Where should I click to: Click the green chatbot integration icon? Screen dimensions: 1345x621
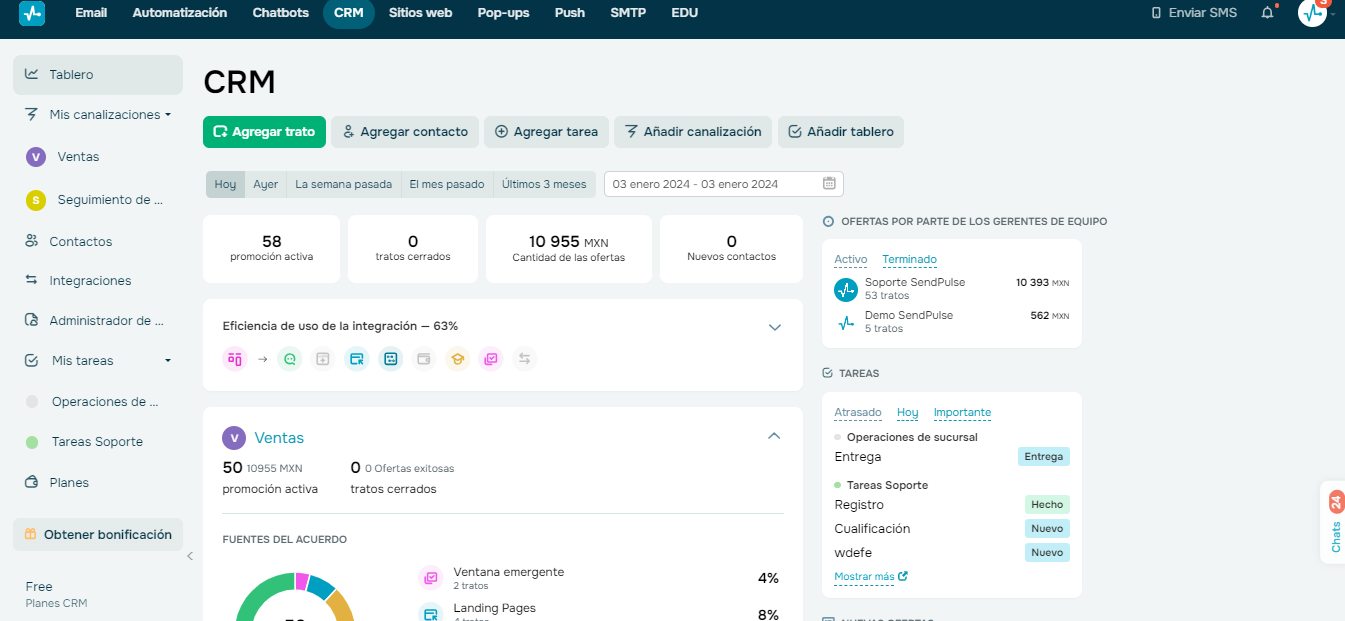coord(291,358)
